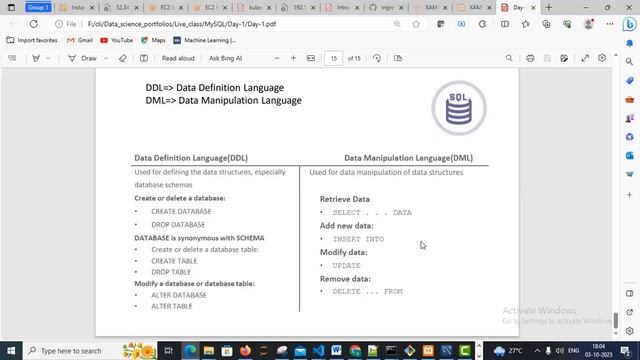Activate the Draw tool
Screen dimensions: 640x360
83,58
